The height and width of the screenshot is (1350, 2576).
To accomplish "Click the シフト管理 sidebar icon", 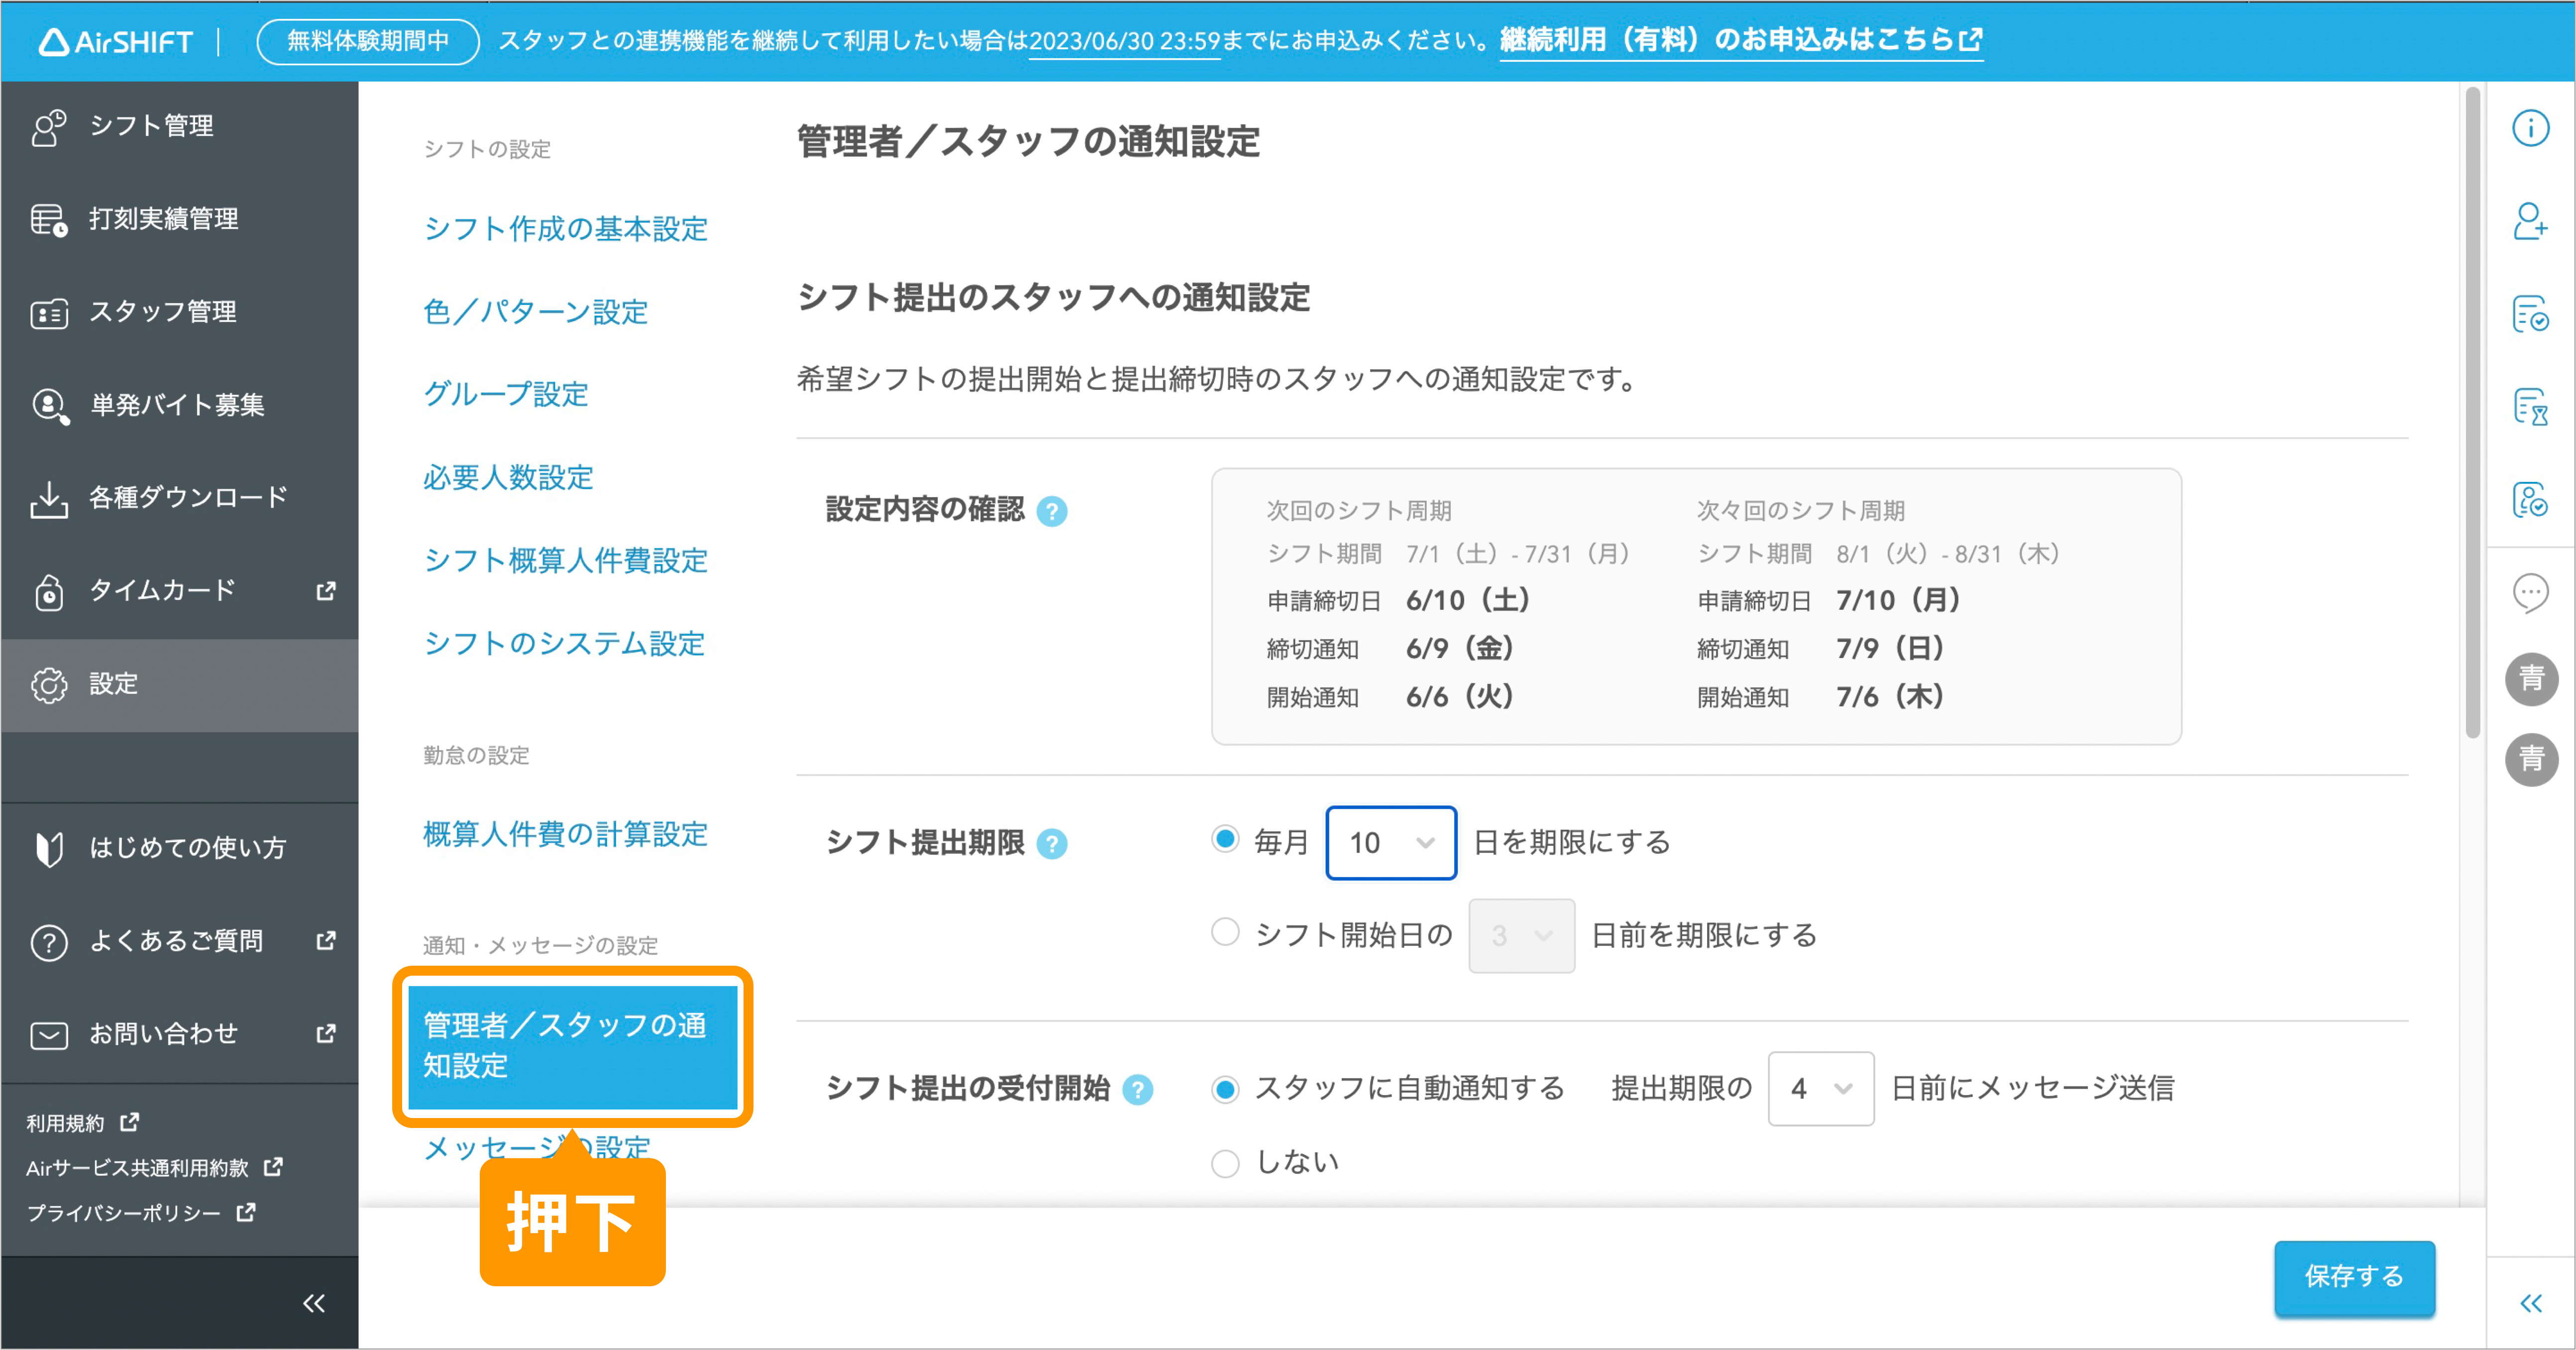I will pyautogui.click(x=48, y=127).
